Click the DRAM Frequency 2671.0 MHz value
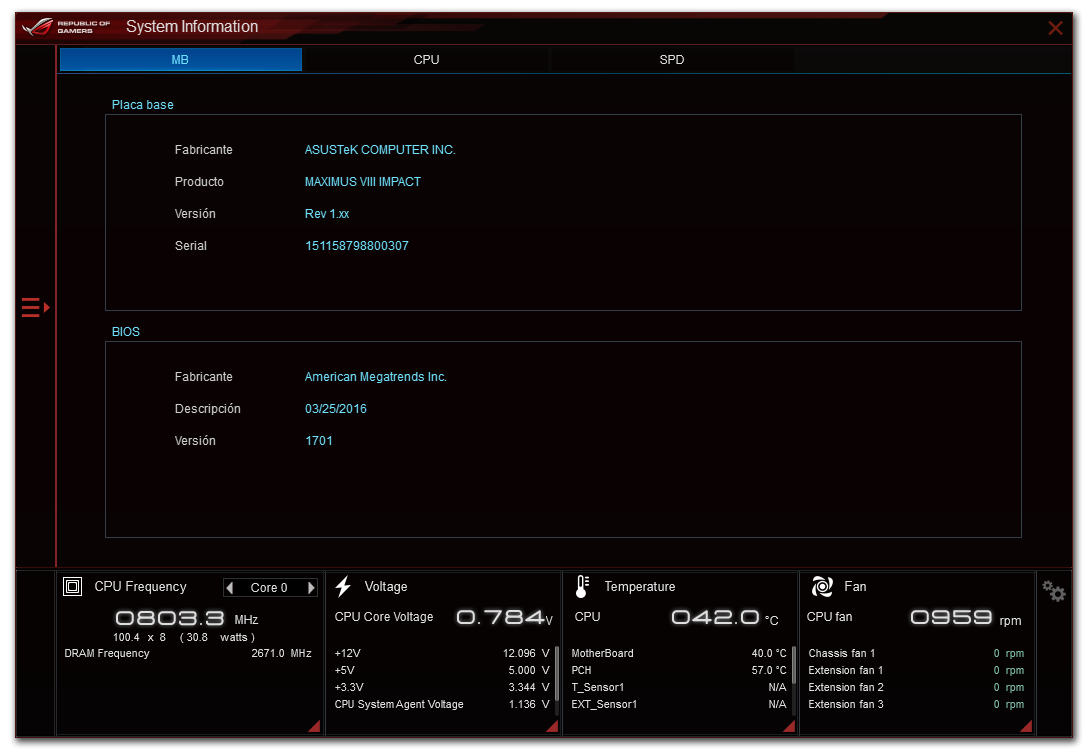Viewport: 1090px width, 753px height. click(x=282, y=654)
